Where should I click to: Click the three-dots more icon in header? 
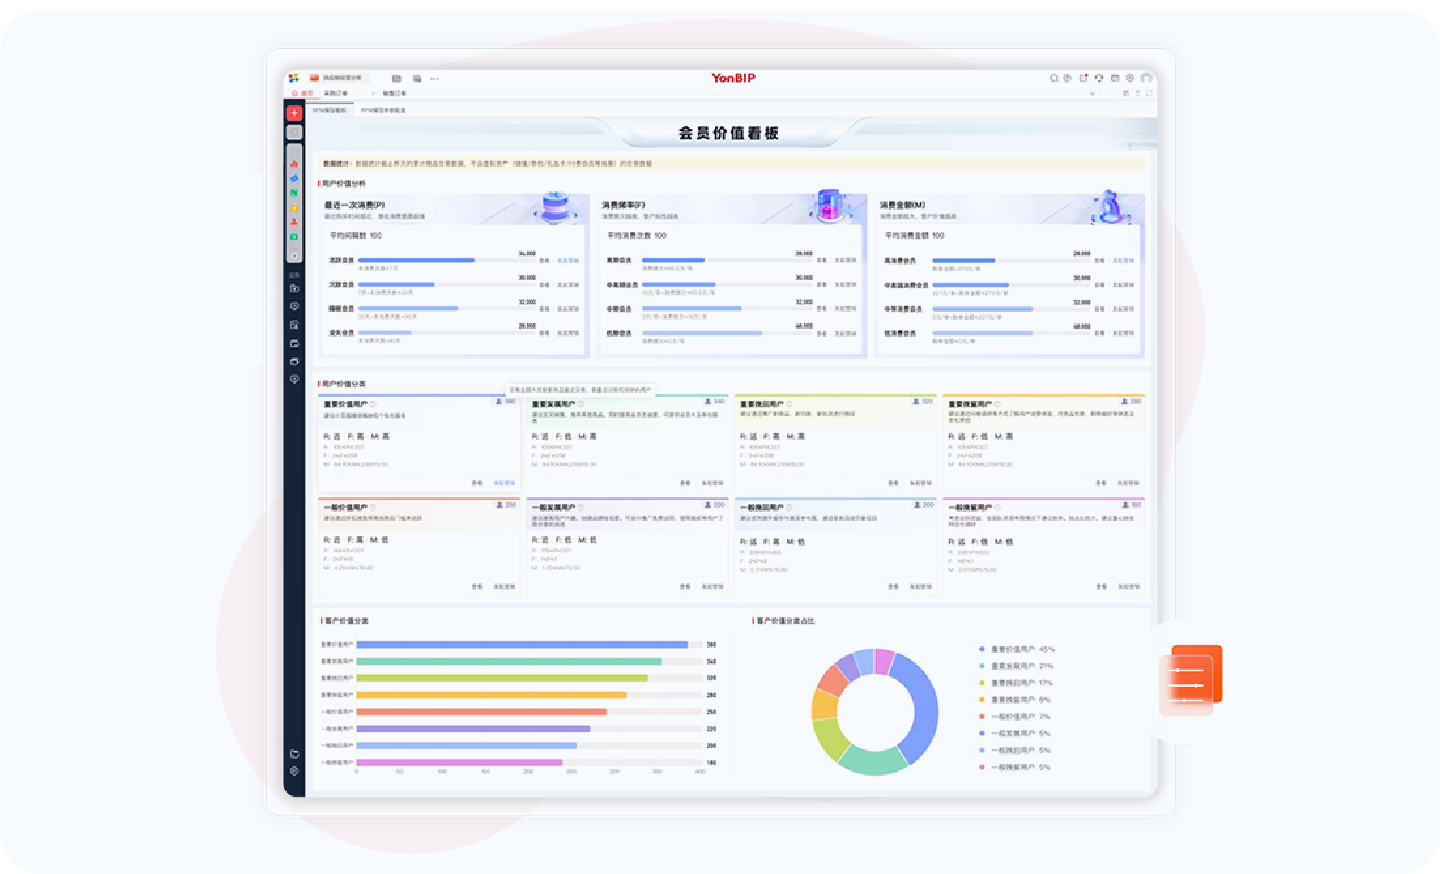434,78
